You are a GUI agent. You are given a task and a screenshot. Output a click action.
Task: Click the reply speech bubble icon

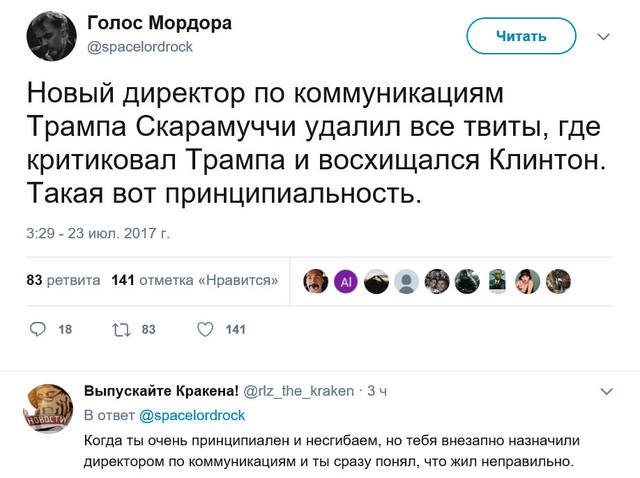pyautogui.click(x=38, y=330)
